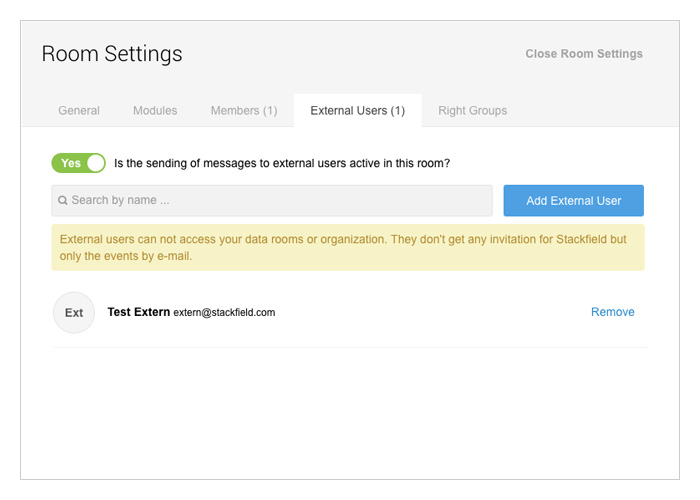The image size is (700, 500).
Task: Click Add External User button
Action: point(574,200)
